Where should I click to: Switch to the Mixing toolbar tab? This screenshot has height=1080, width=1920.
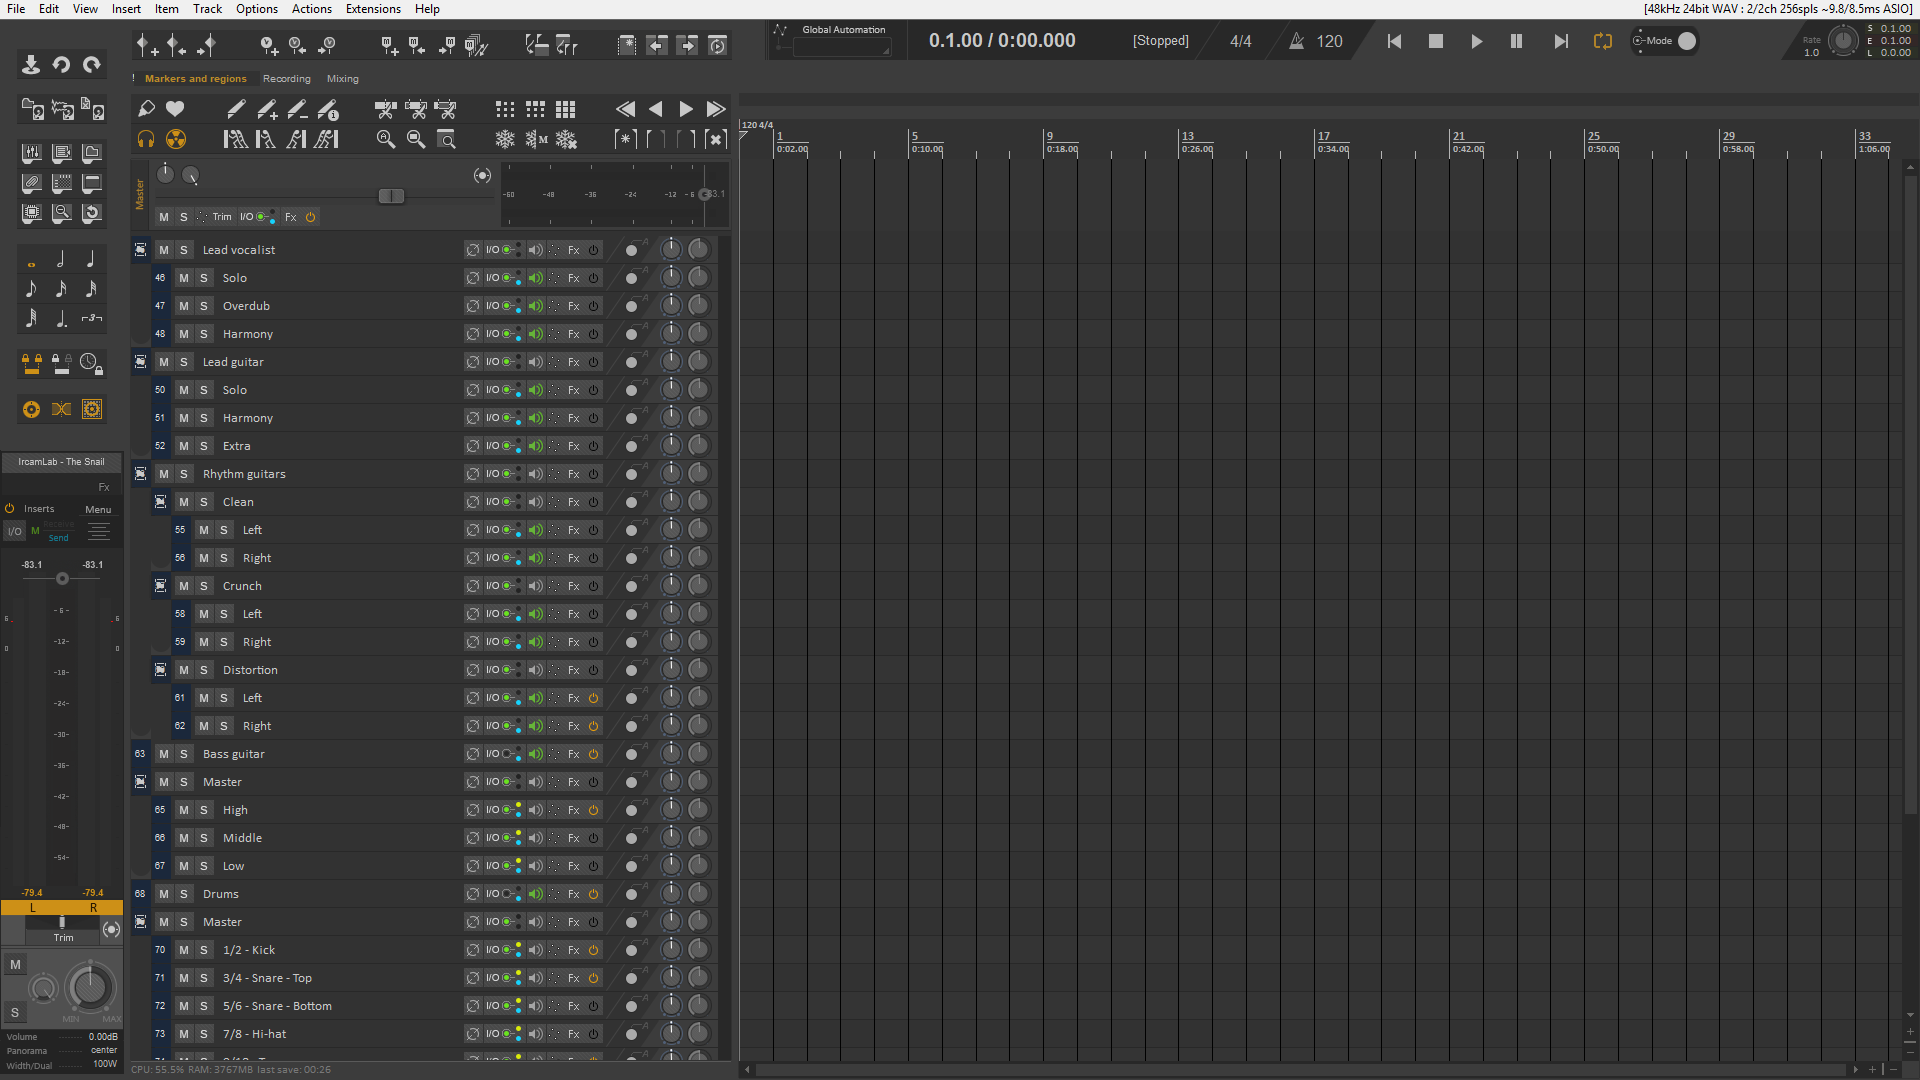pyautogui.click(x=342, y=79)
